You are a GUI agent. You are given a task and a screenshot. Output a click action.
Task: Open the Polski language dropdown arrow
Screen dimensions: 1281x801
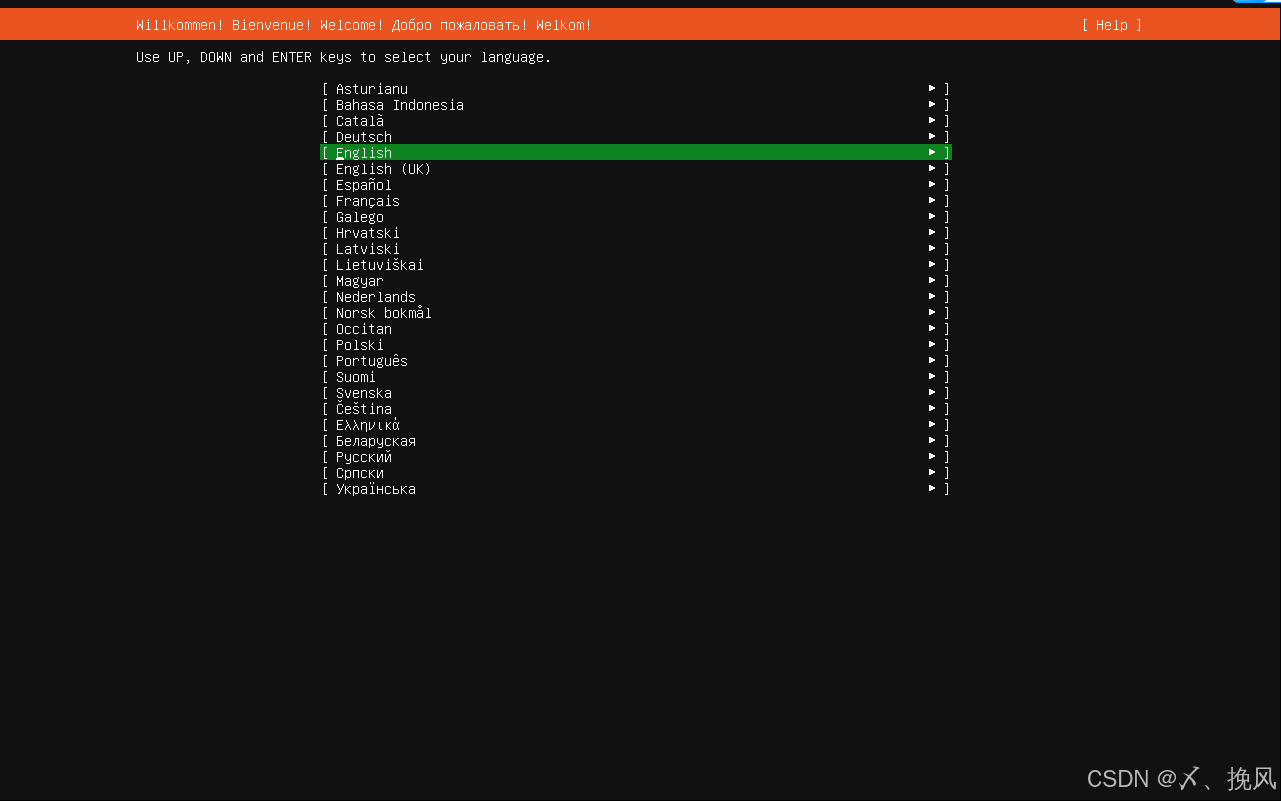pos(931,344)
